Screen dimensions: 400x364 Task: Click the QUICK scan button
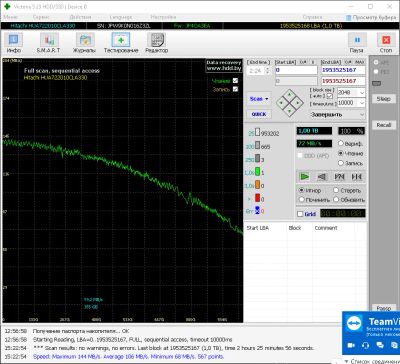[x=259, y=114]
